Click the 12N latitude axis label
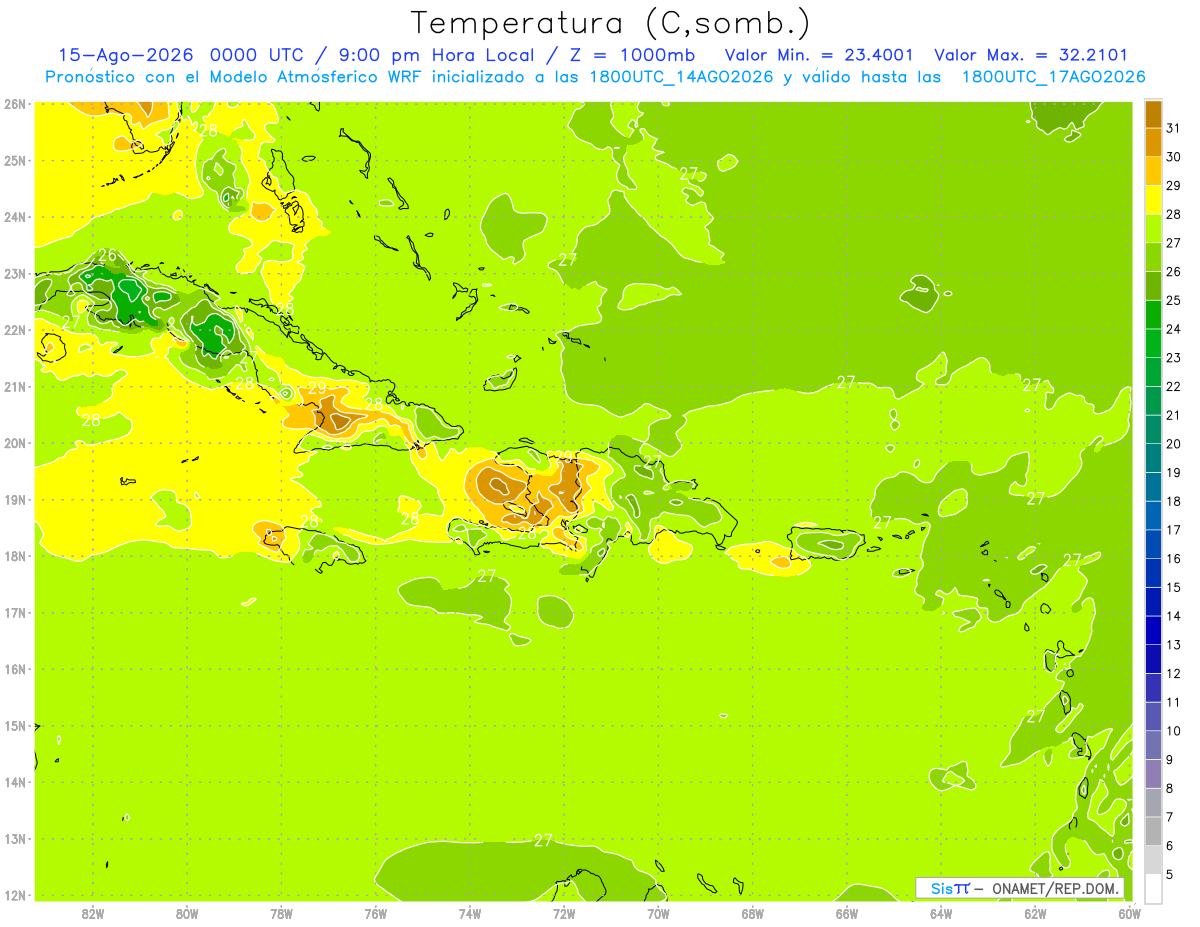 click(15, 895)
